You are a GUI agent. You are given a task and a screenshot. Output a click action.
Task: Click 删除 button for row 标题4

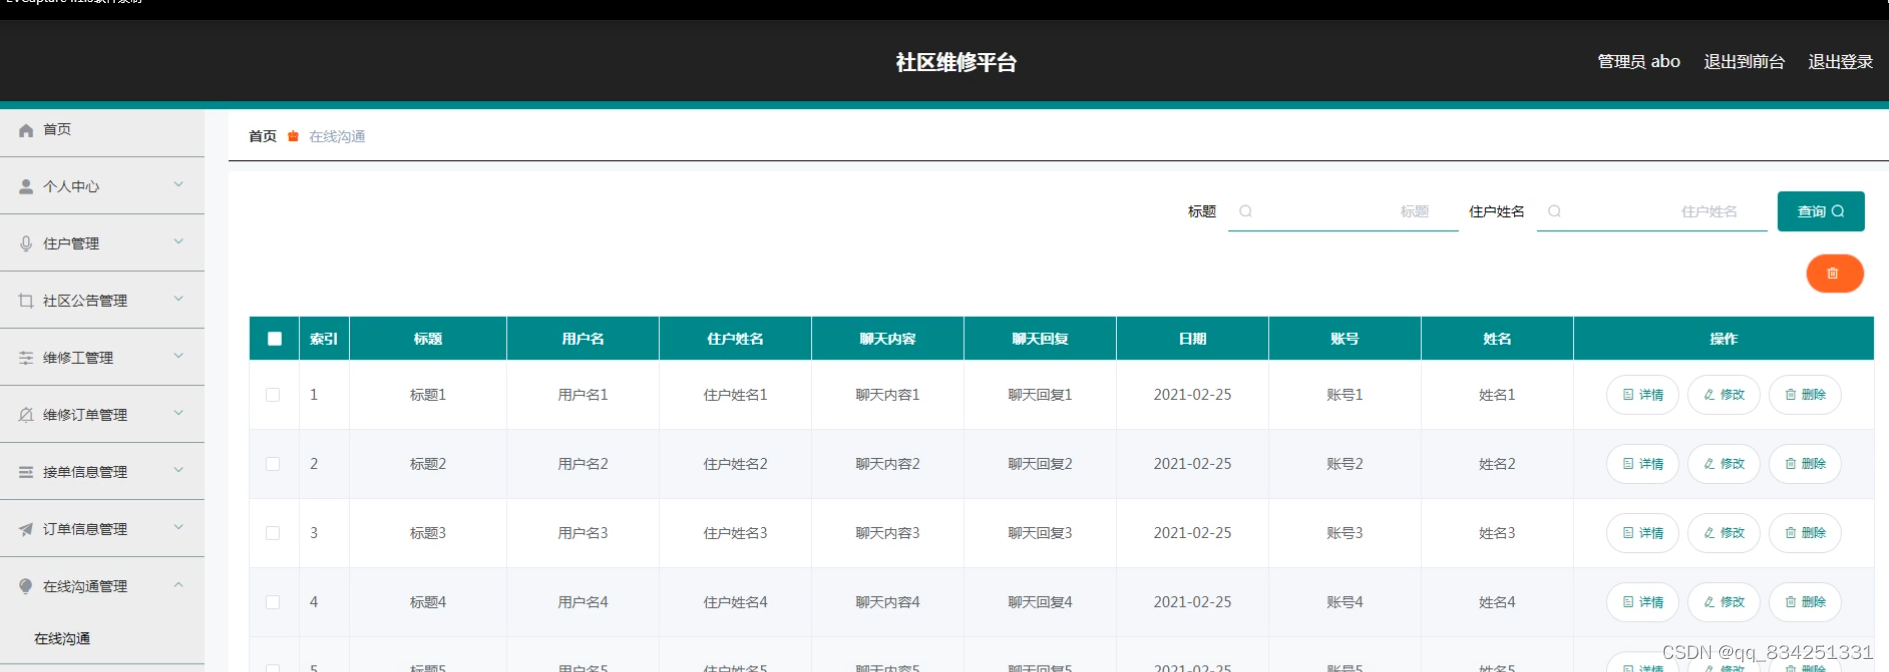click(1804, 602)
